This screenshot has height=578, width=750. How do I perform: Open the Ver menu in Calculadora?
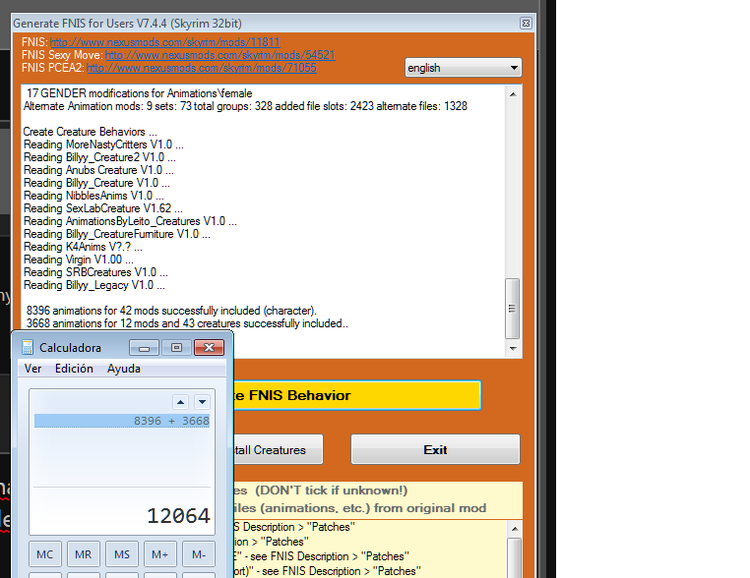(x=33, y=368)
